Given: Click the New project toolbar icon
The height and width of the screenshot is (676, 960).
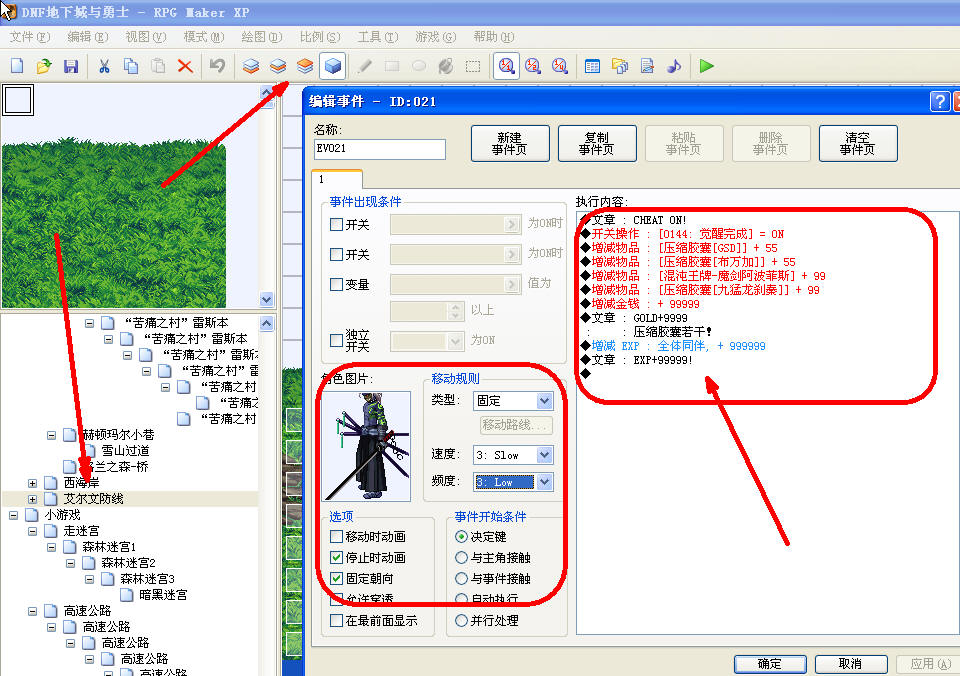Looking at the screenshot, I should click(x=17, y=66).
